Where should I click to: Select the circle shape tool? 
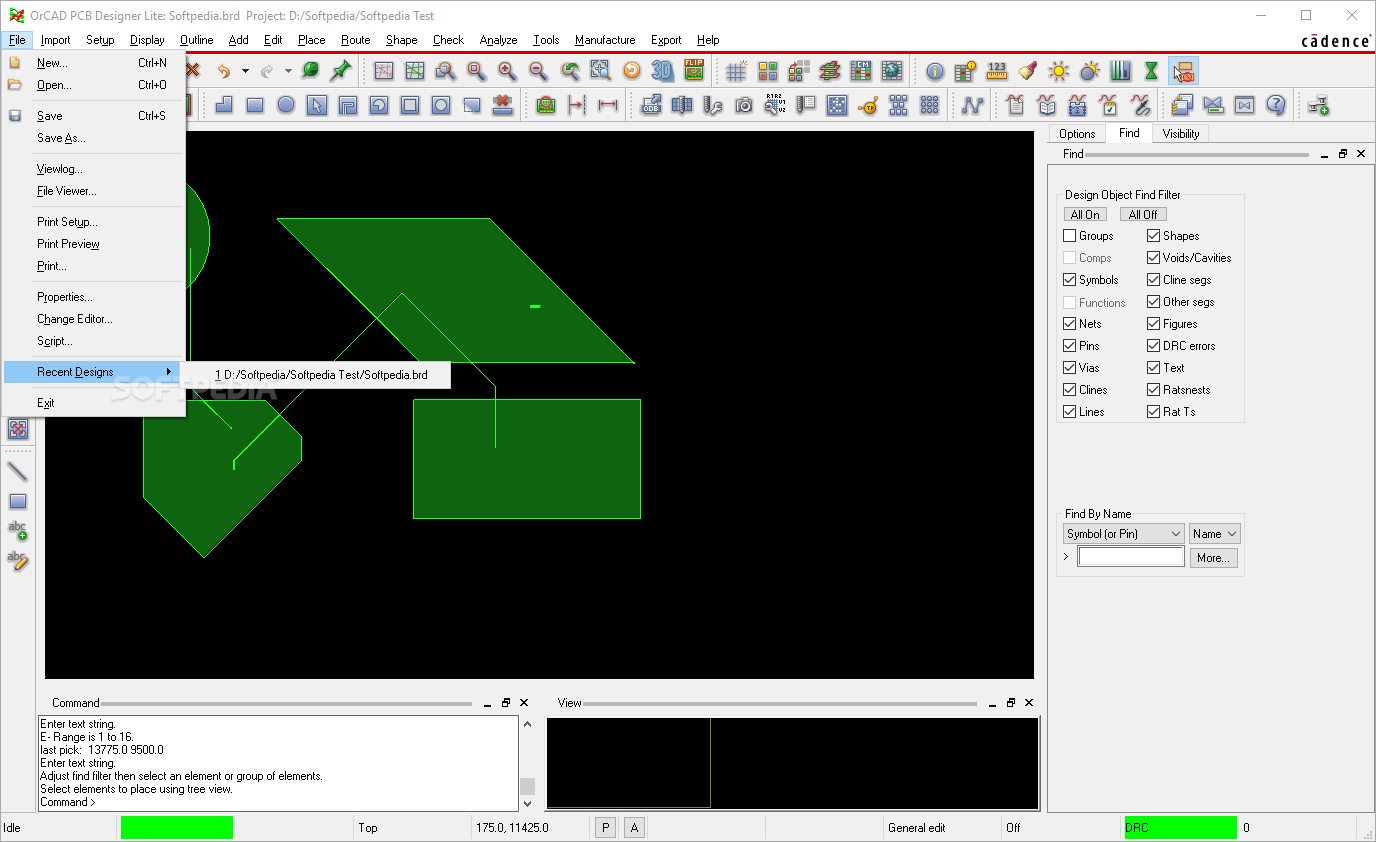(x=286, y=105)
